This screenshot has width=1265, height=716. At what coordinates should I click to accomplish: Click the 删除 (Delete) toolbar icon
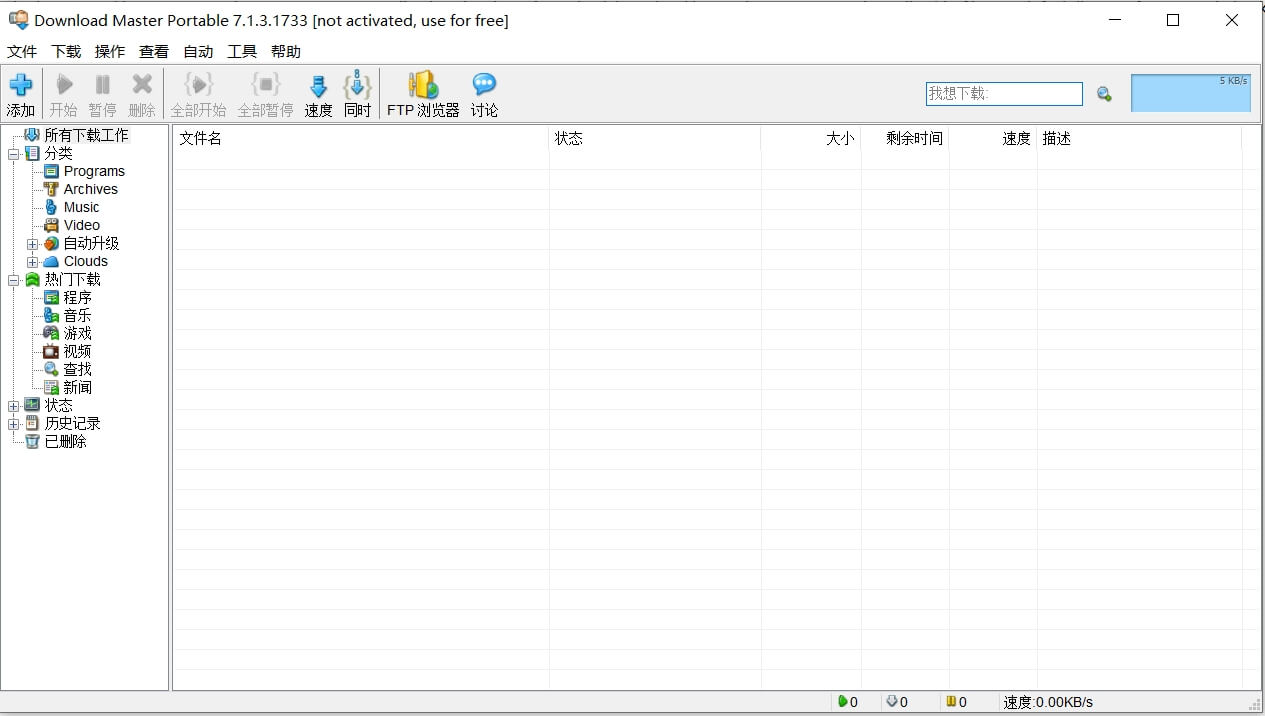(x=142, y=84)
